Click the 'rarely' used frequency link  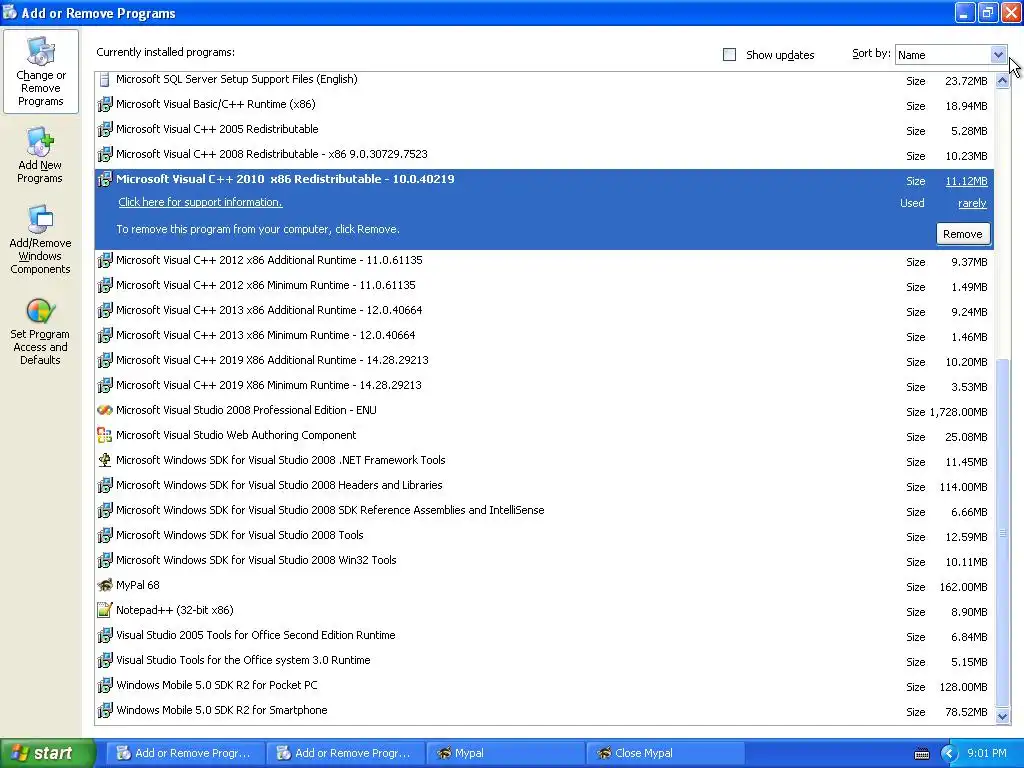coord(972,204)
